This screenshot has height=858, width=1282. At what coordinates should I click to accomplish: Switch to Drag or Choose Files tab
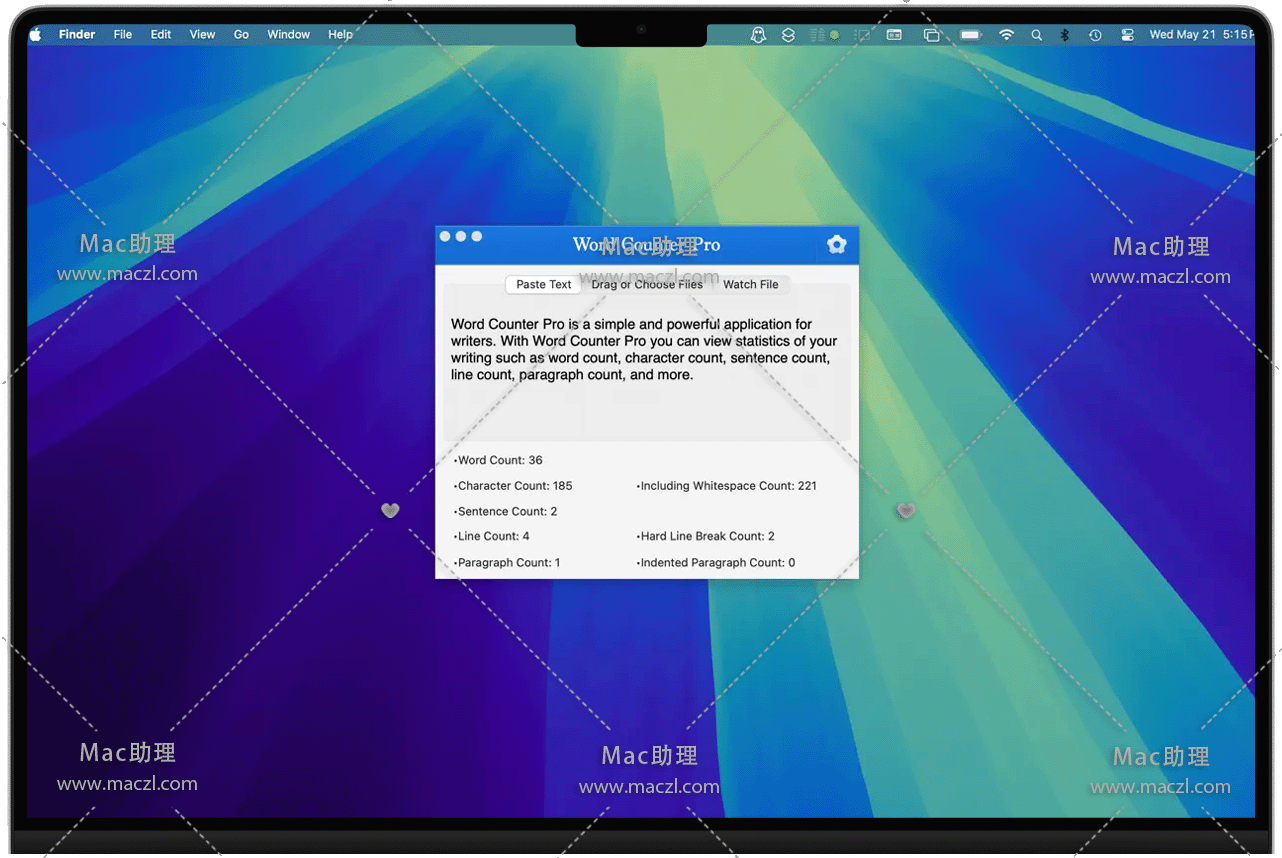coord(647,285)
